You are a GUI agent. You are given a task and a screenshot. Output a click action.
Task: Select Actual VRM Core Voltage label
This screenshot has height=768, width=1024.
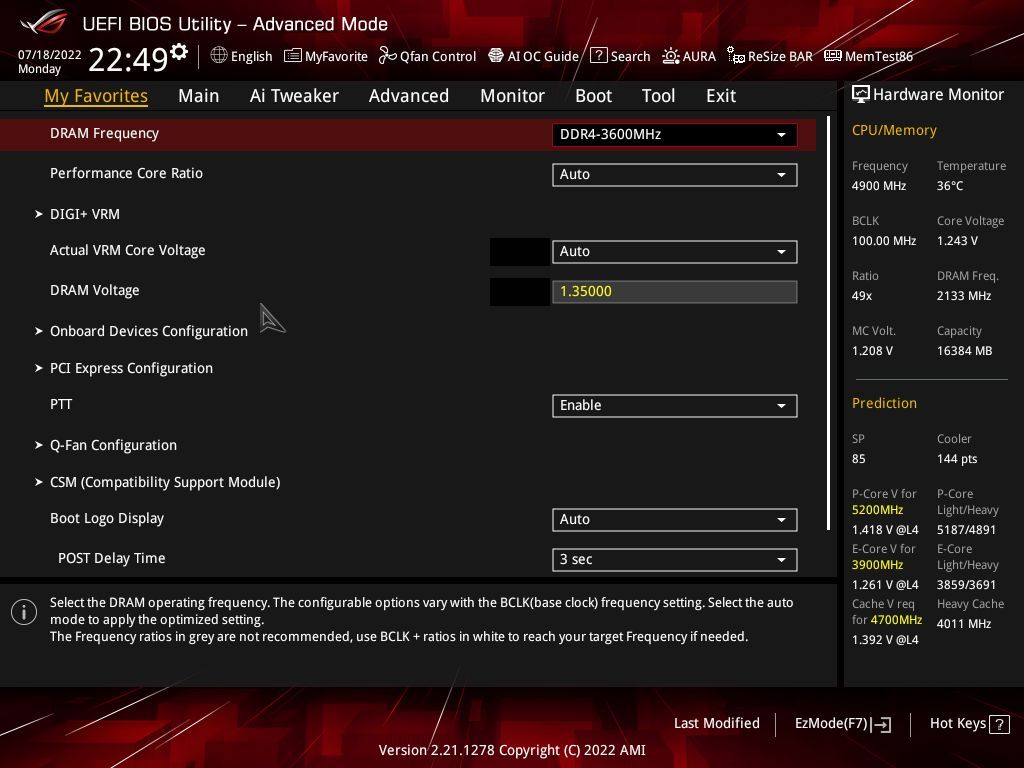coord(127,250)
